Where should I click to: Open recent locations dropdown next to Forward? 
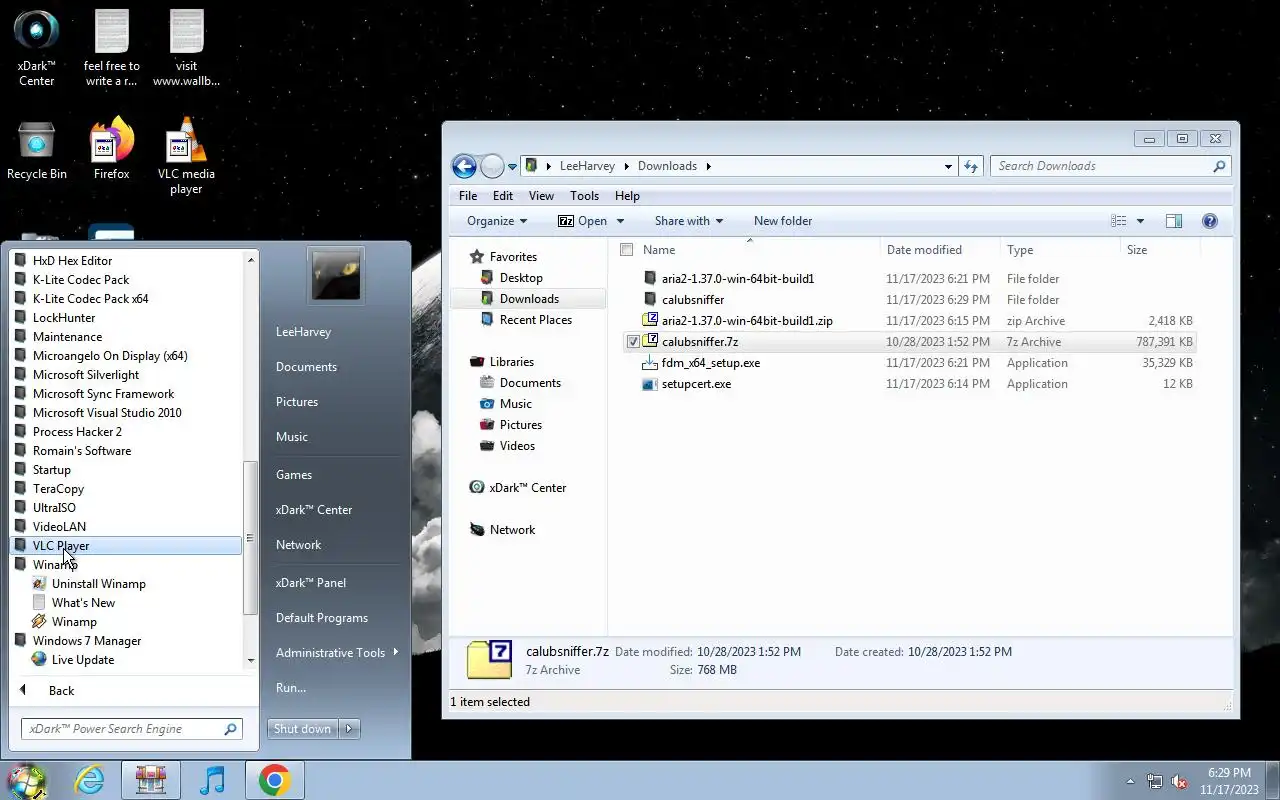[x=512, y=167]
